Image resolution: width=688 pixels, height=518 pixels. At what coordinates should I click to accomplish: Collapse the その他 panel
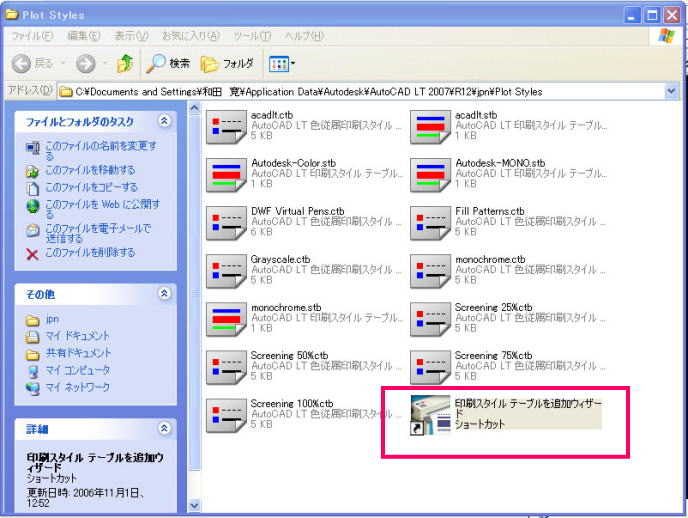pyautogui.click(x=164, y=293)
